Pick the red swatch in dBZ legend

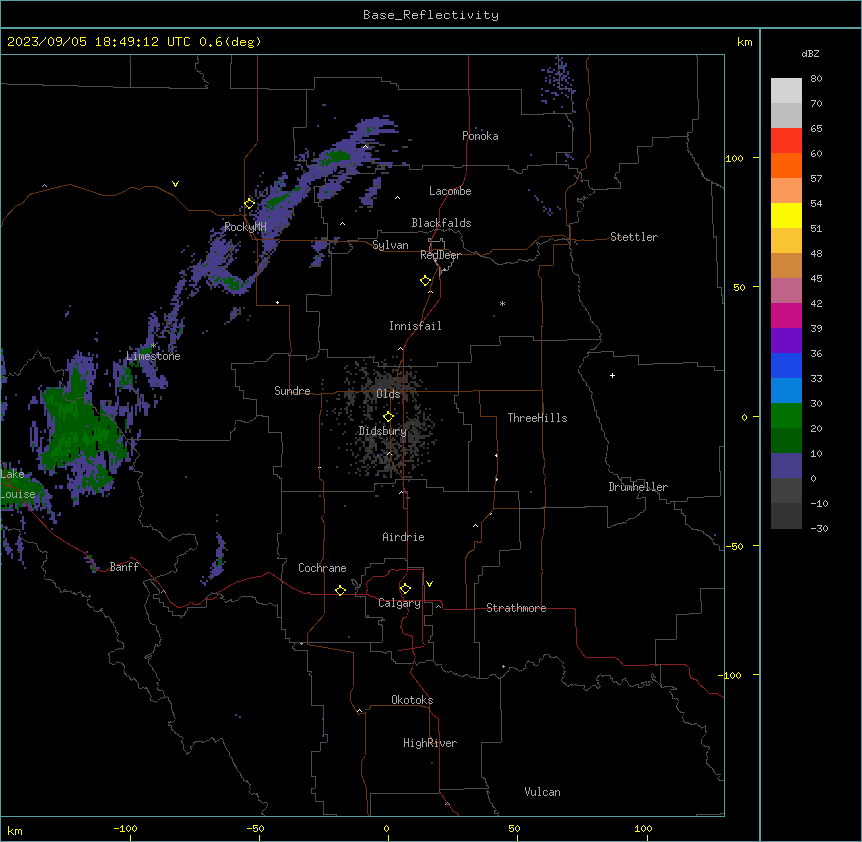(x=786, y=141)
